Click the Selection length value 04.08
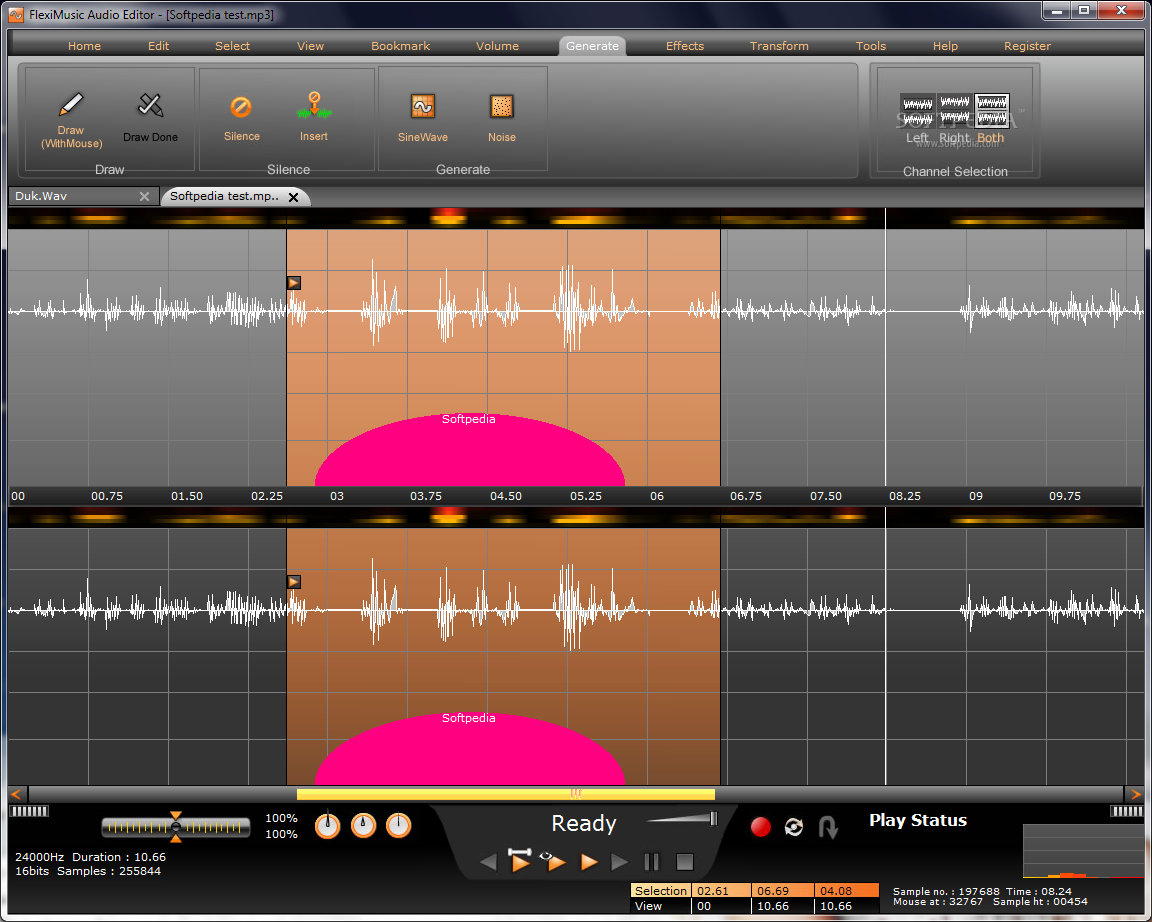The image size is (1152, 922). [x=846, y=890]
